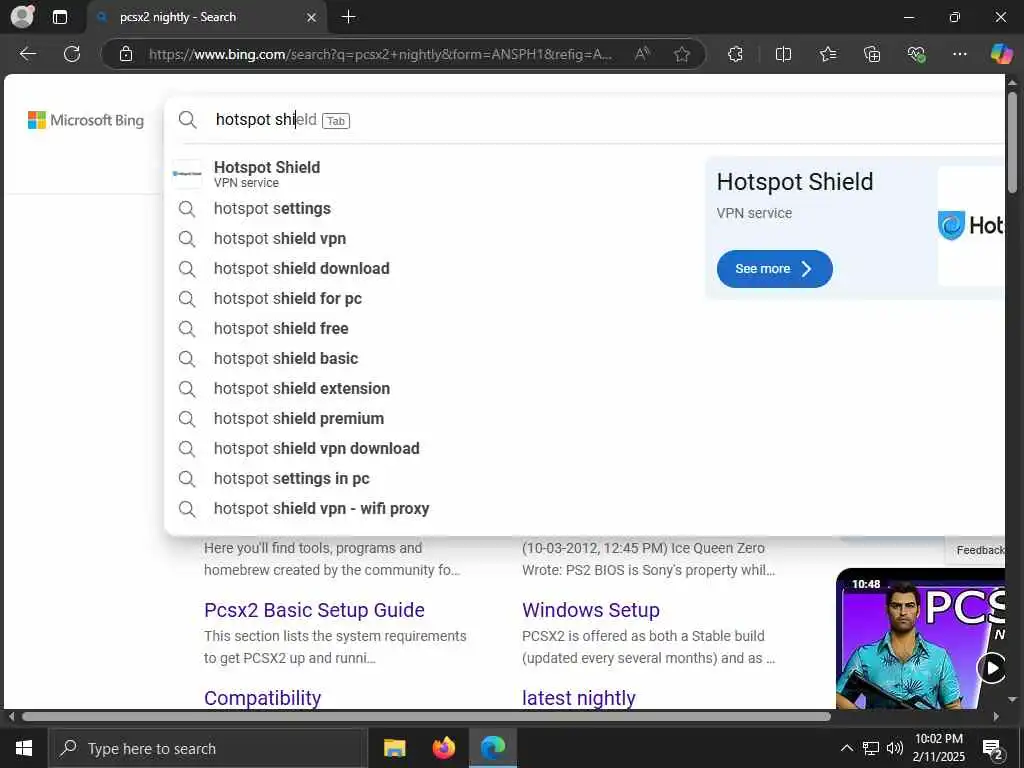Activate Read aloud icon in address bar
Image resolution: width=1024 pixels, height=768 pixels.
coord(642,54)
